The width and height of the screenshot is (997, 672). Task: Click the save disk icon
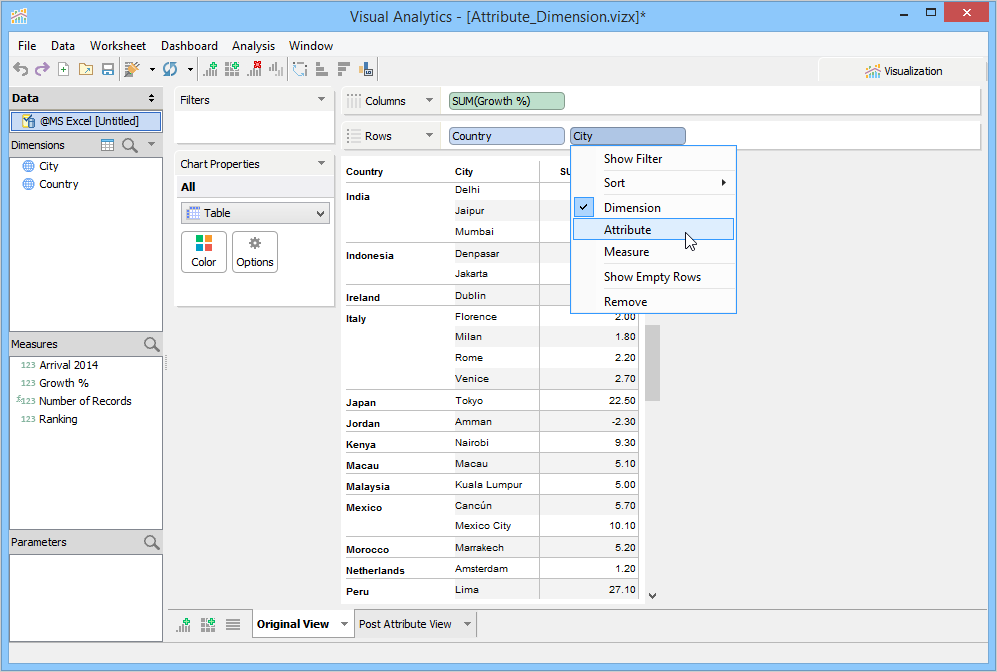[x=108, y=69]
